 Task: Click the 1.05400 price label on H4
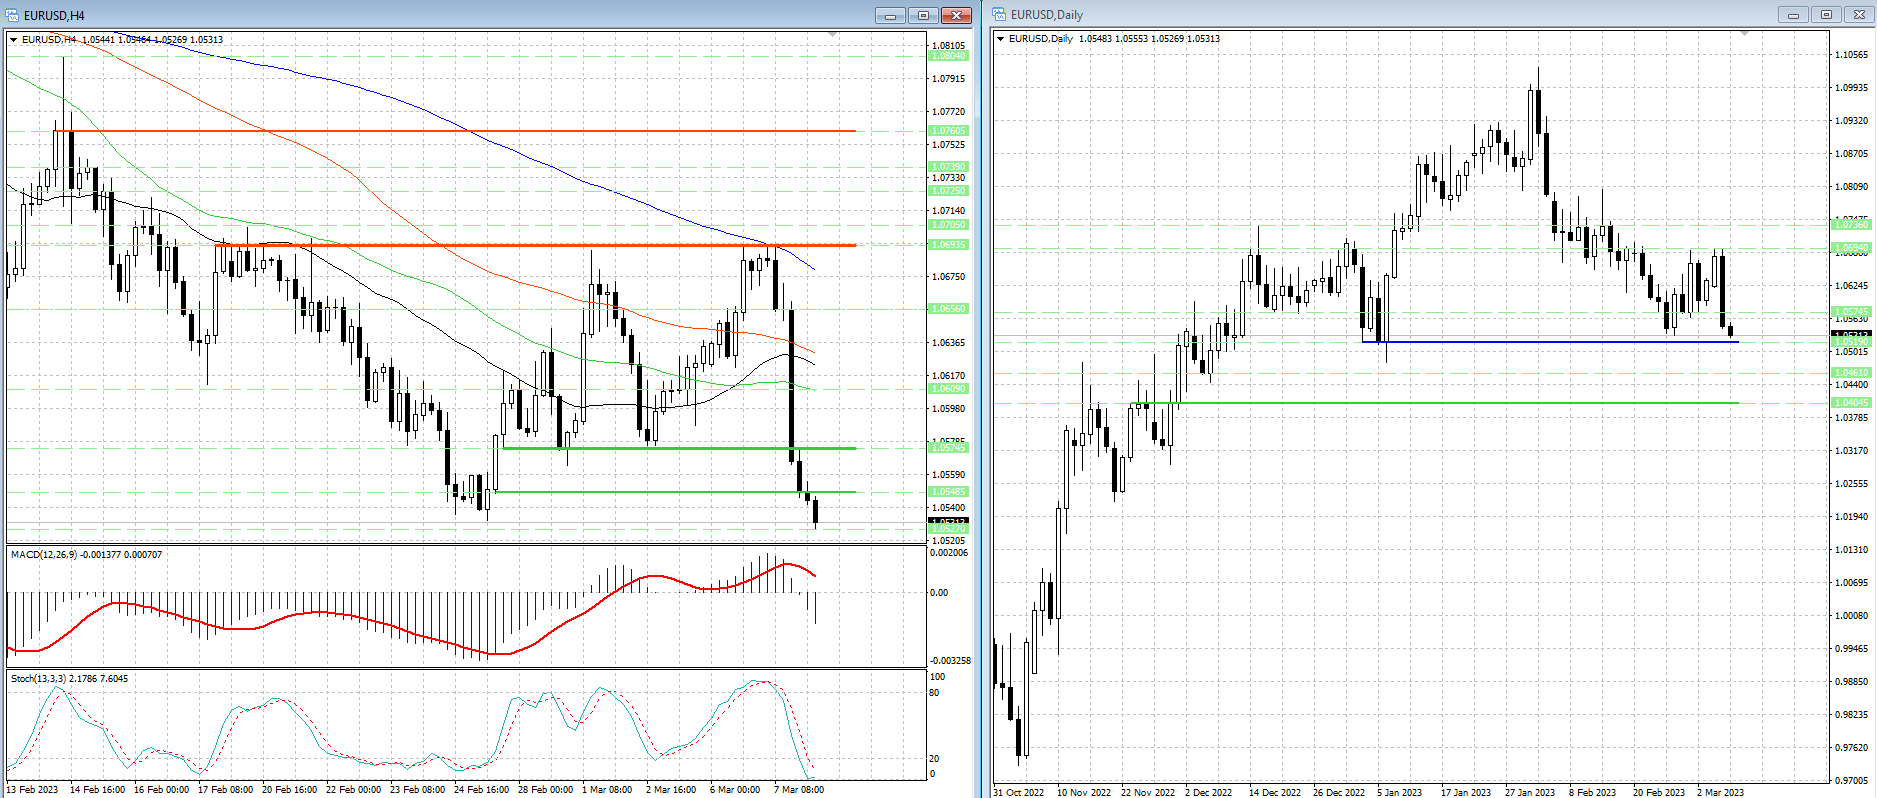click(x=949, y=507)
